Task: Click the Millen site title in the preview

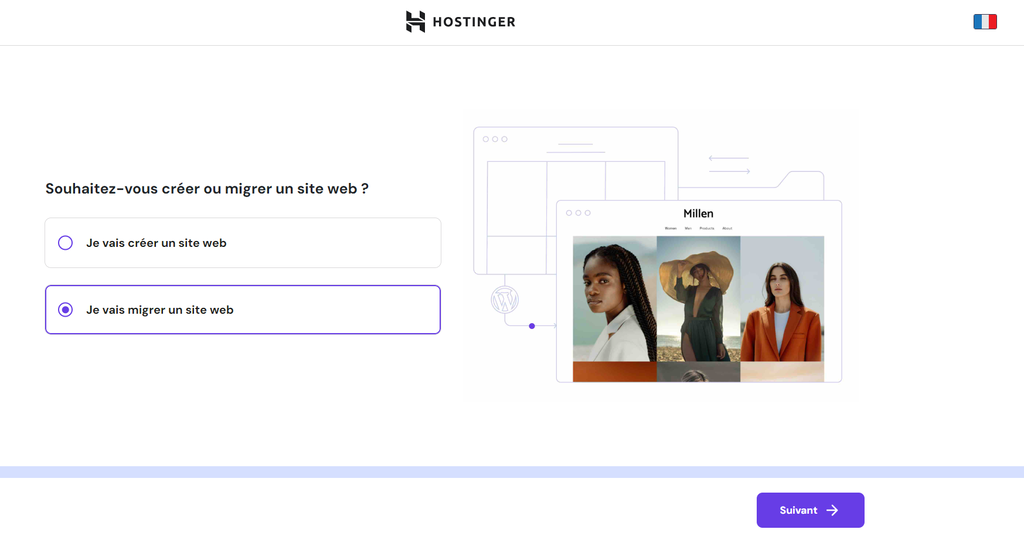Action: tap(698, 213)
